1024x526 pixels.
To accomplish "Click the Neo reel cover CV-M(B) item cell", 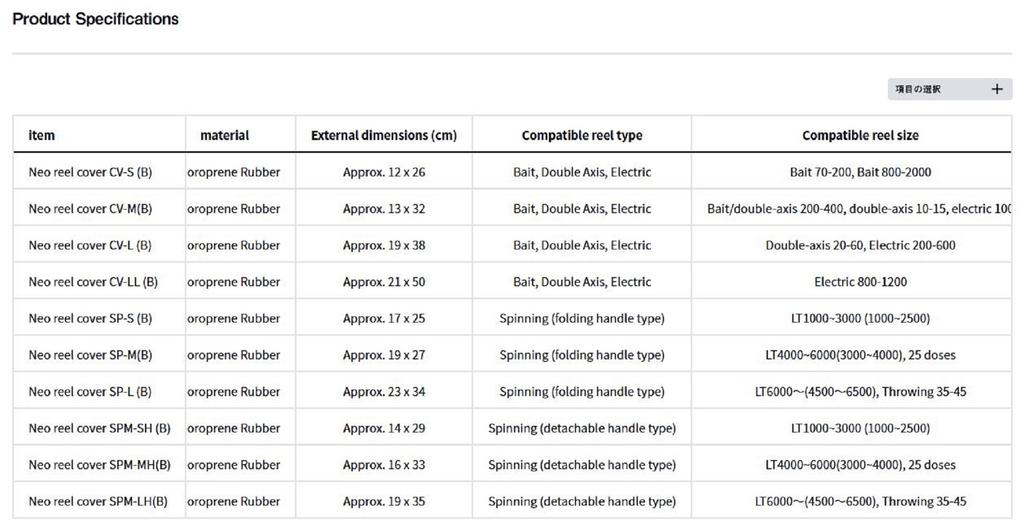I will tap(90, 209).
